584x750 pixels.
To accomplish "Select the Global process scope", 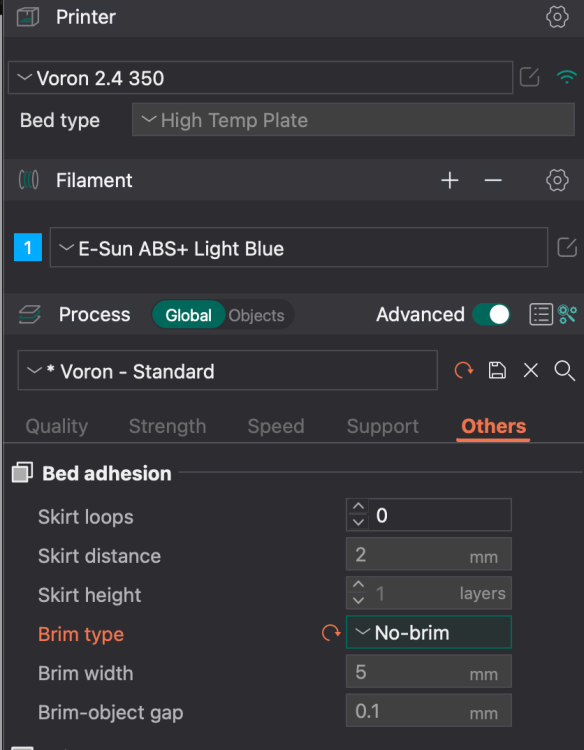I will click(188, 315).
